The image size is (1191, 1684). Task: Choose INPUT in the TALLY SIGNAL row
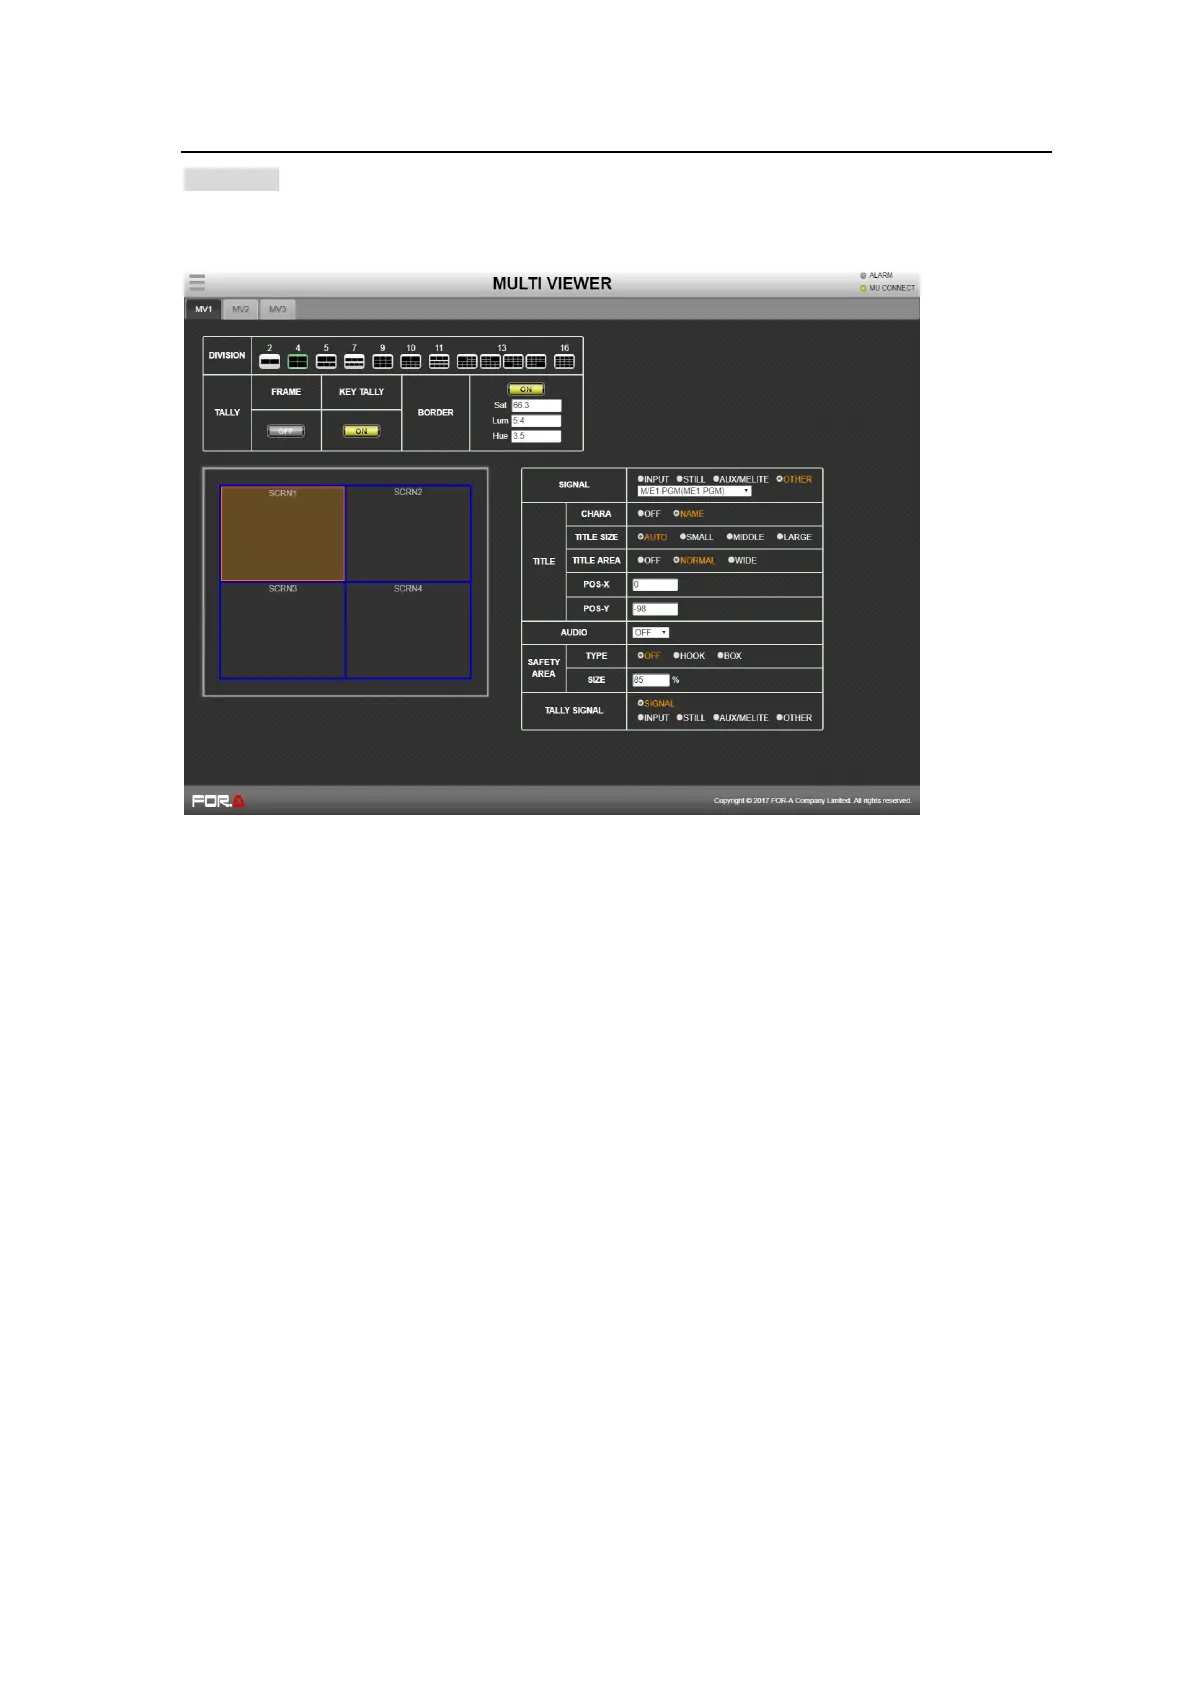click(x=654, y=718)
